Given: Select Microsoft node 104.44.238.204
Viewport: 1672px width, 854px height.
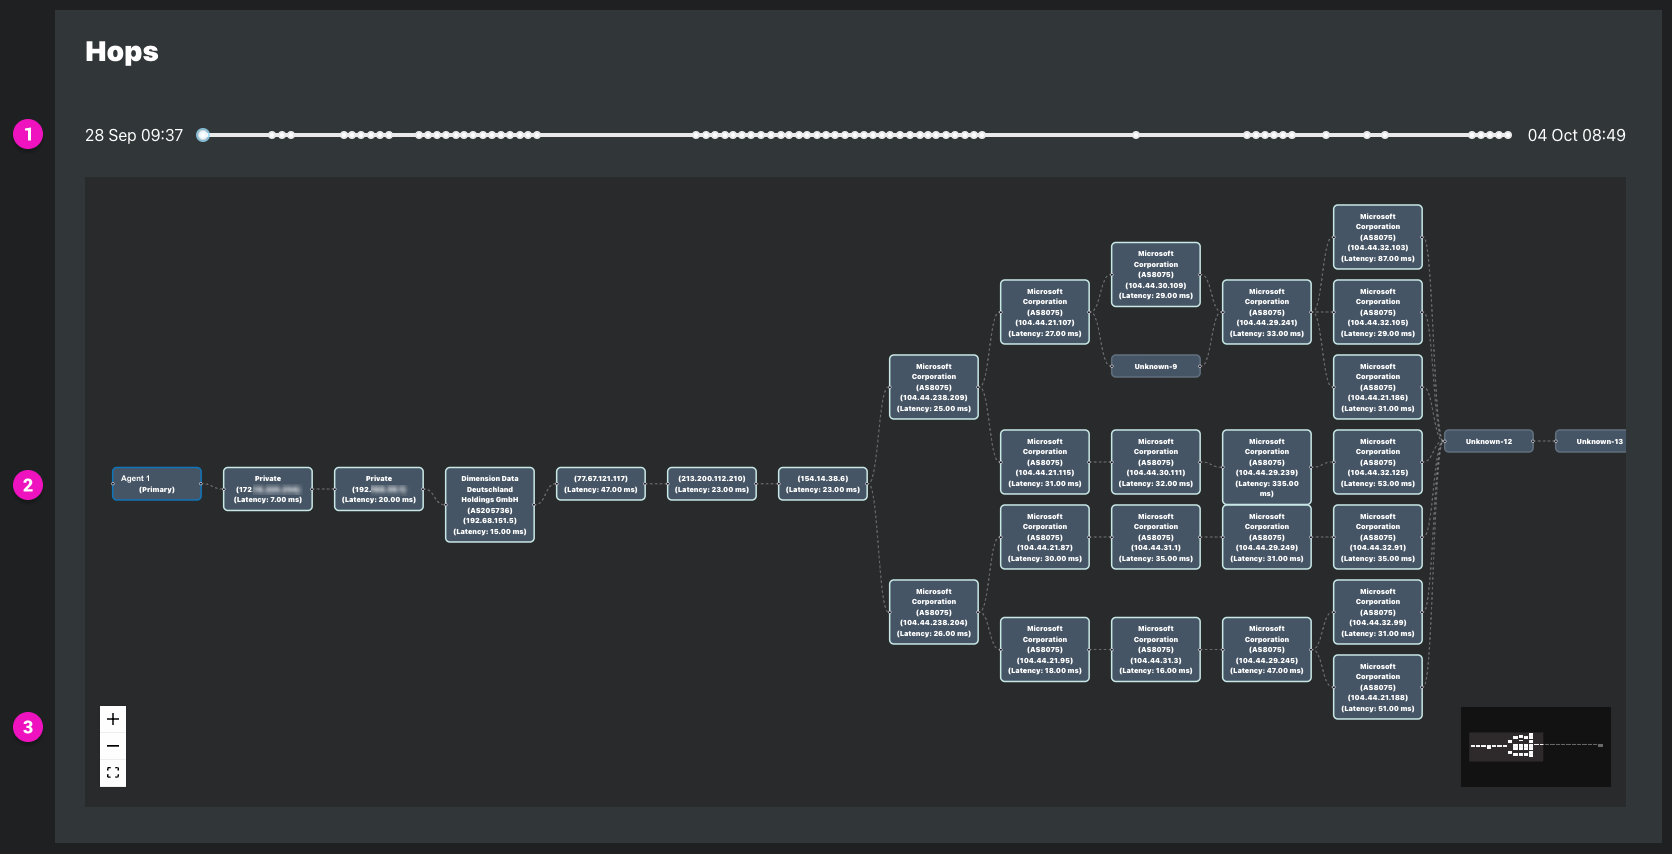Looking at the screenshot, I should 934,612.
